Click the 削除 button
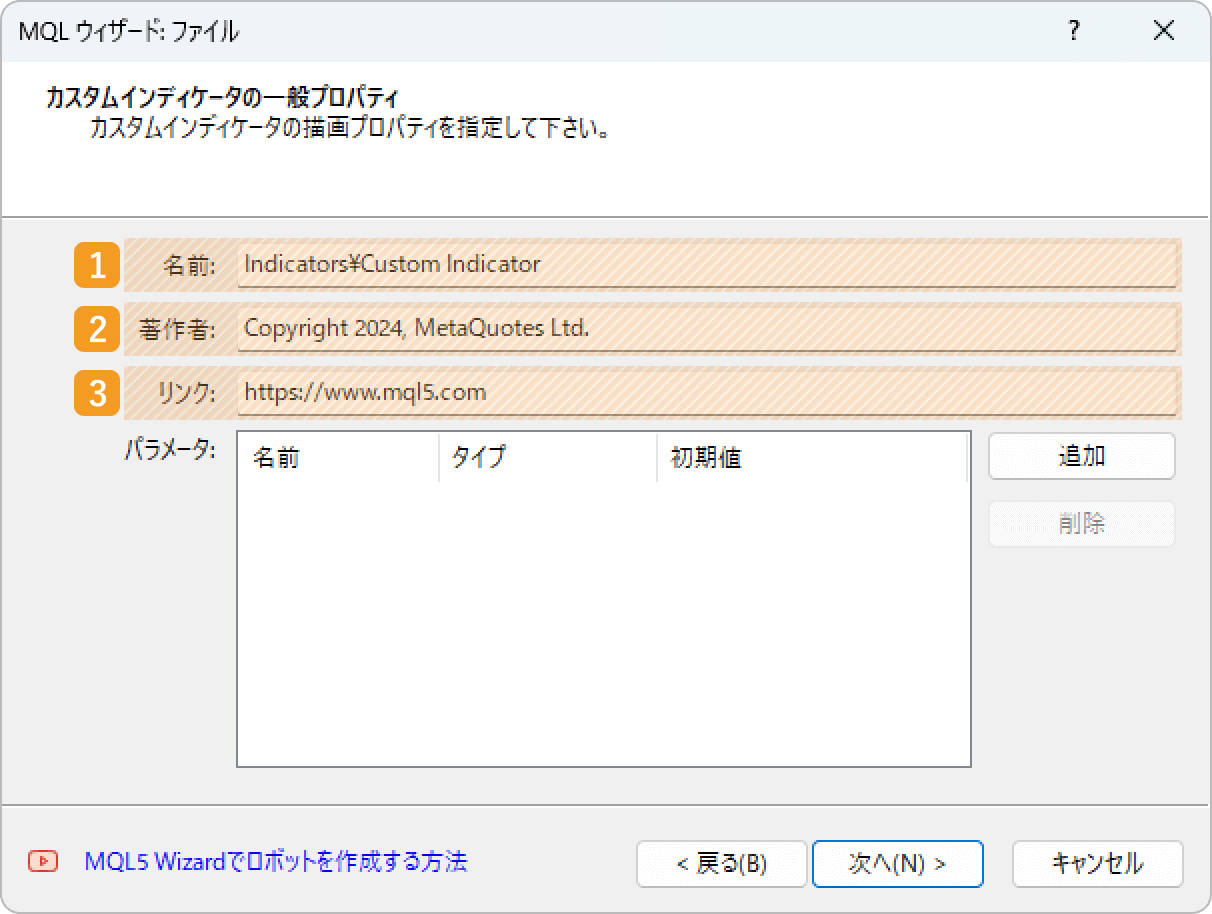 [1082, 524]
